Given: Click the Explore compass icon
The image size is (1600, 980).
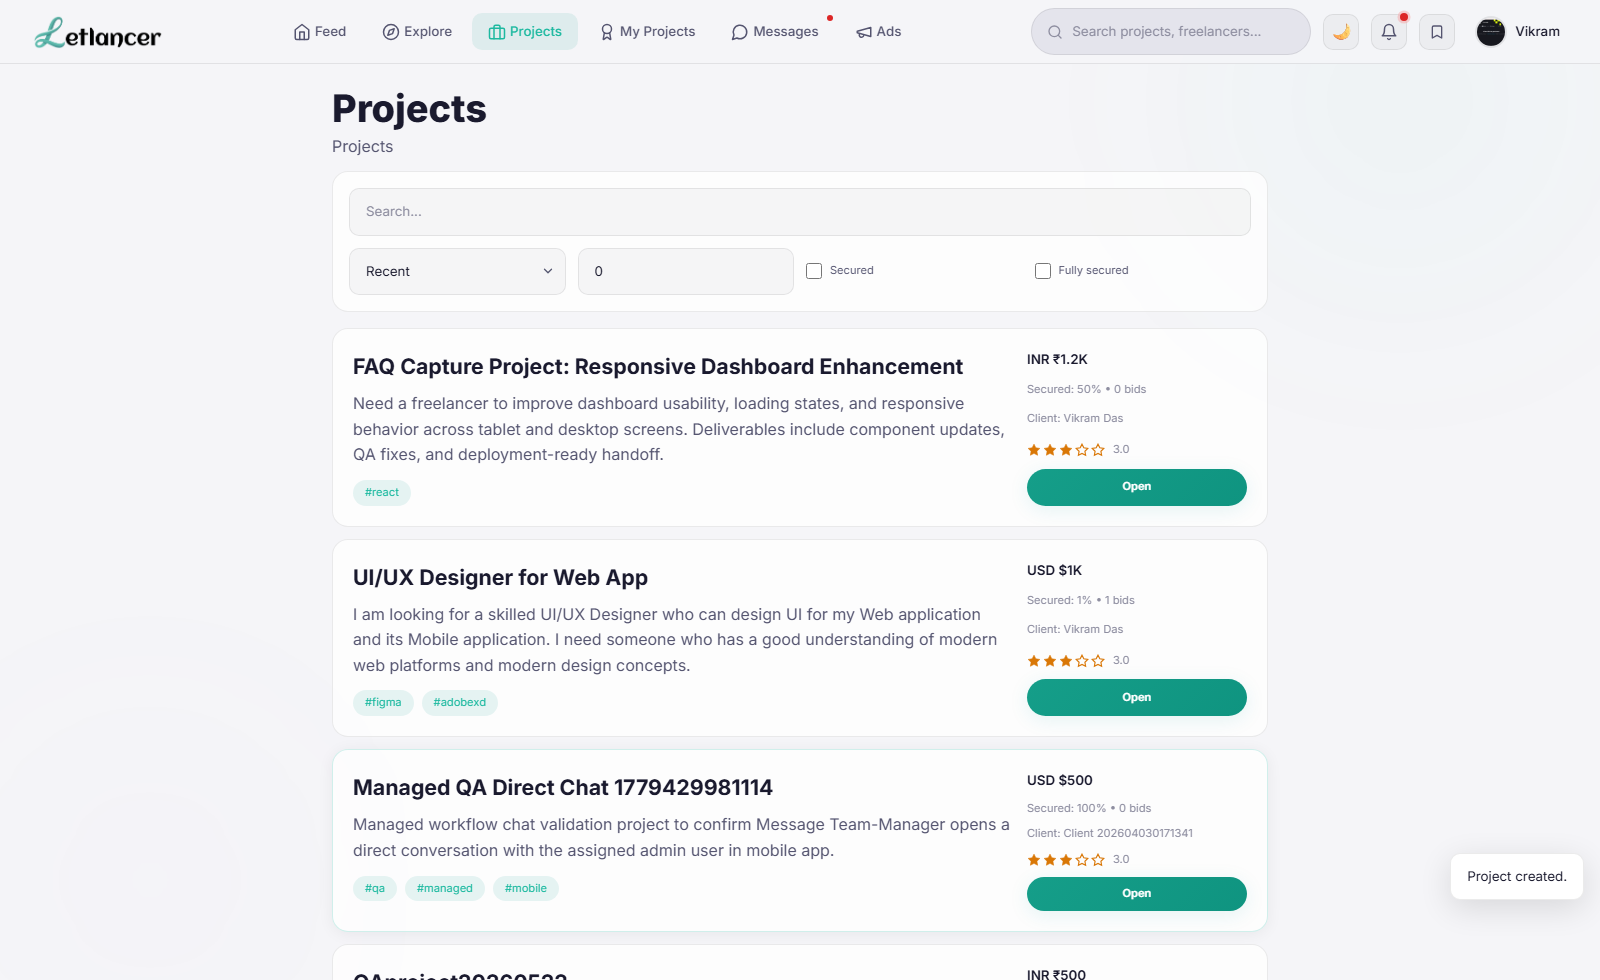Looking at the screenshot, I should click(391, 32).
